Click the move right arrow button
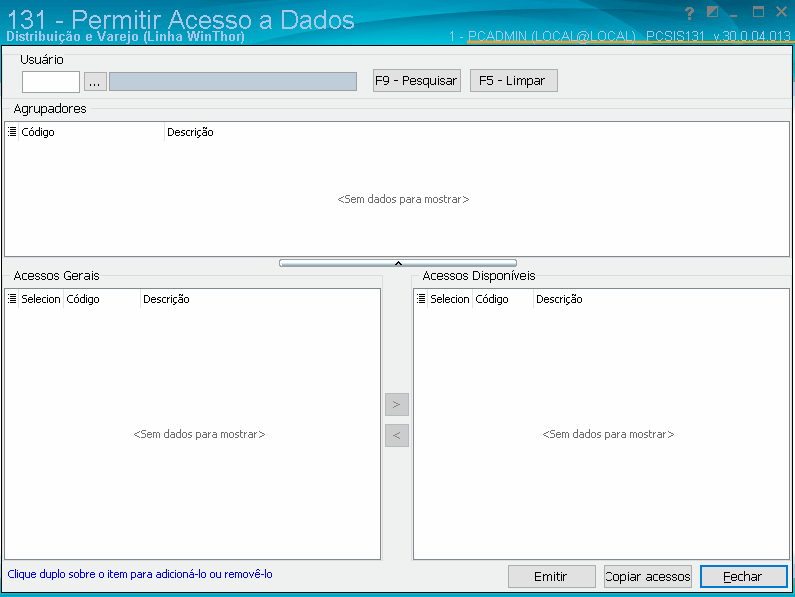This screenshot has height=597, width=795. [396, 405]
